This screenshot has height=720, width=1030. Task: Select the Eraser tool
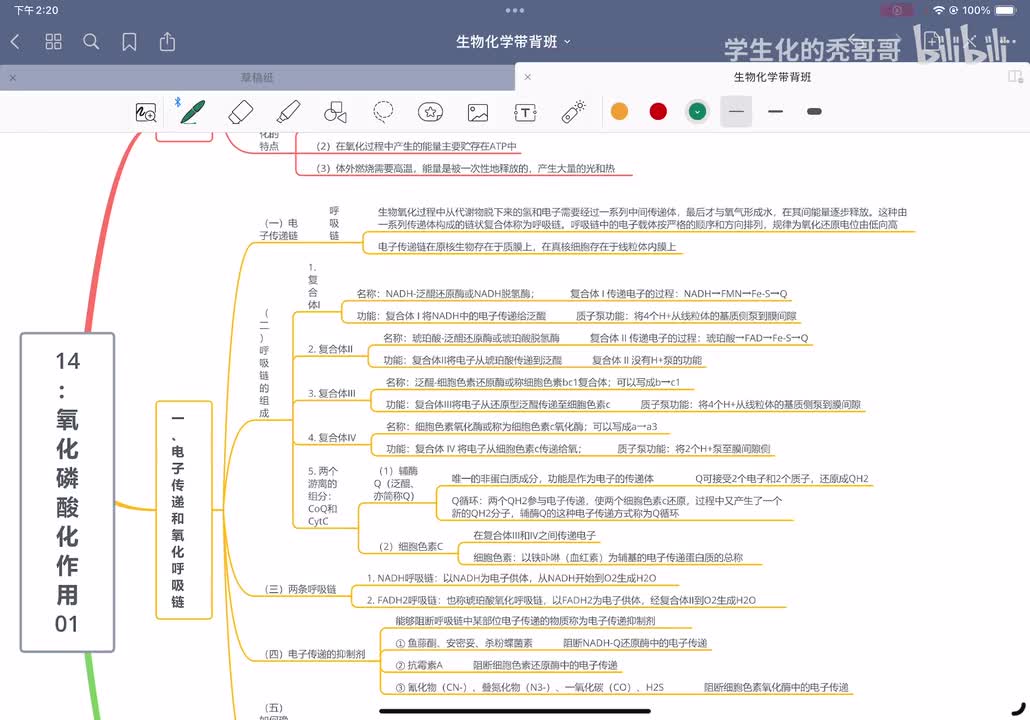point(240,112)
